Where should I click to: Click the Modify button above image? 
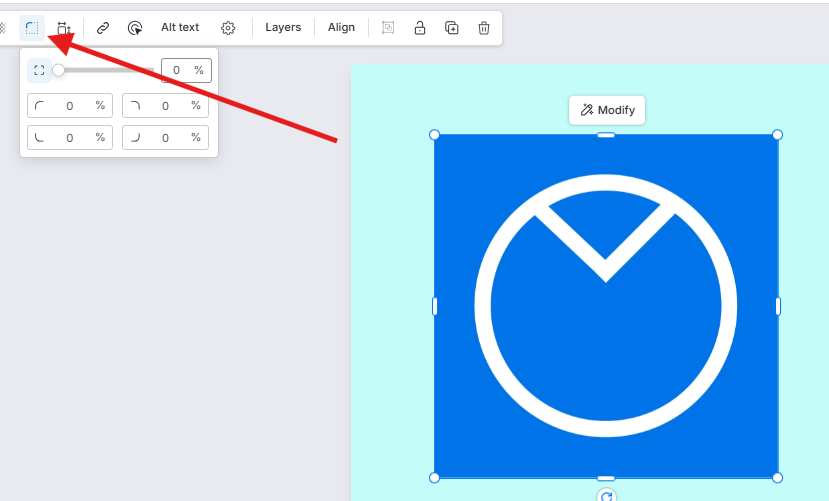(607, 110)
